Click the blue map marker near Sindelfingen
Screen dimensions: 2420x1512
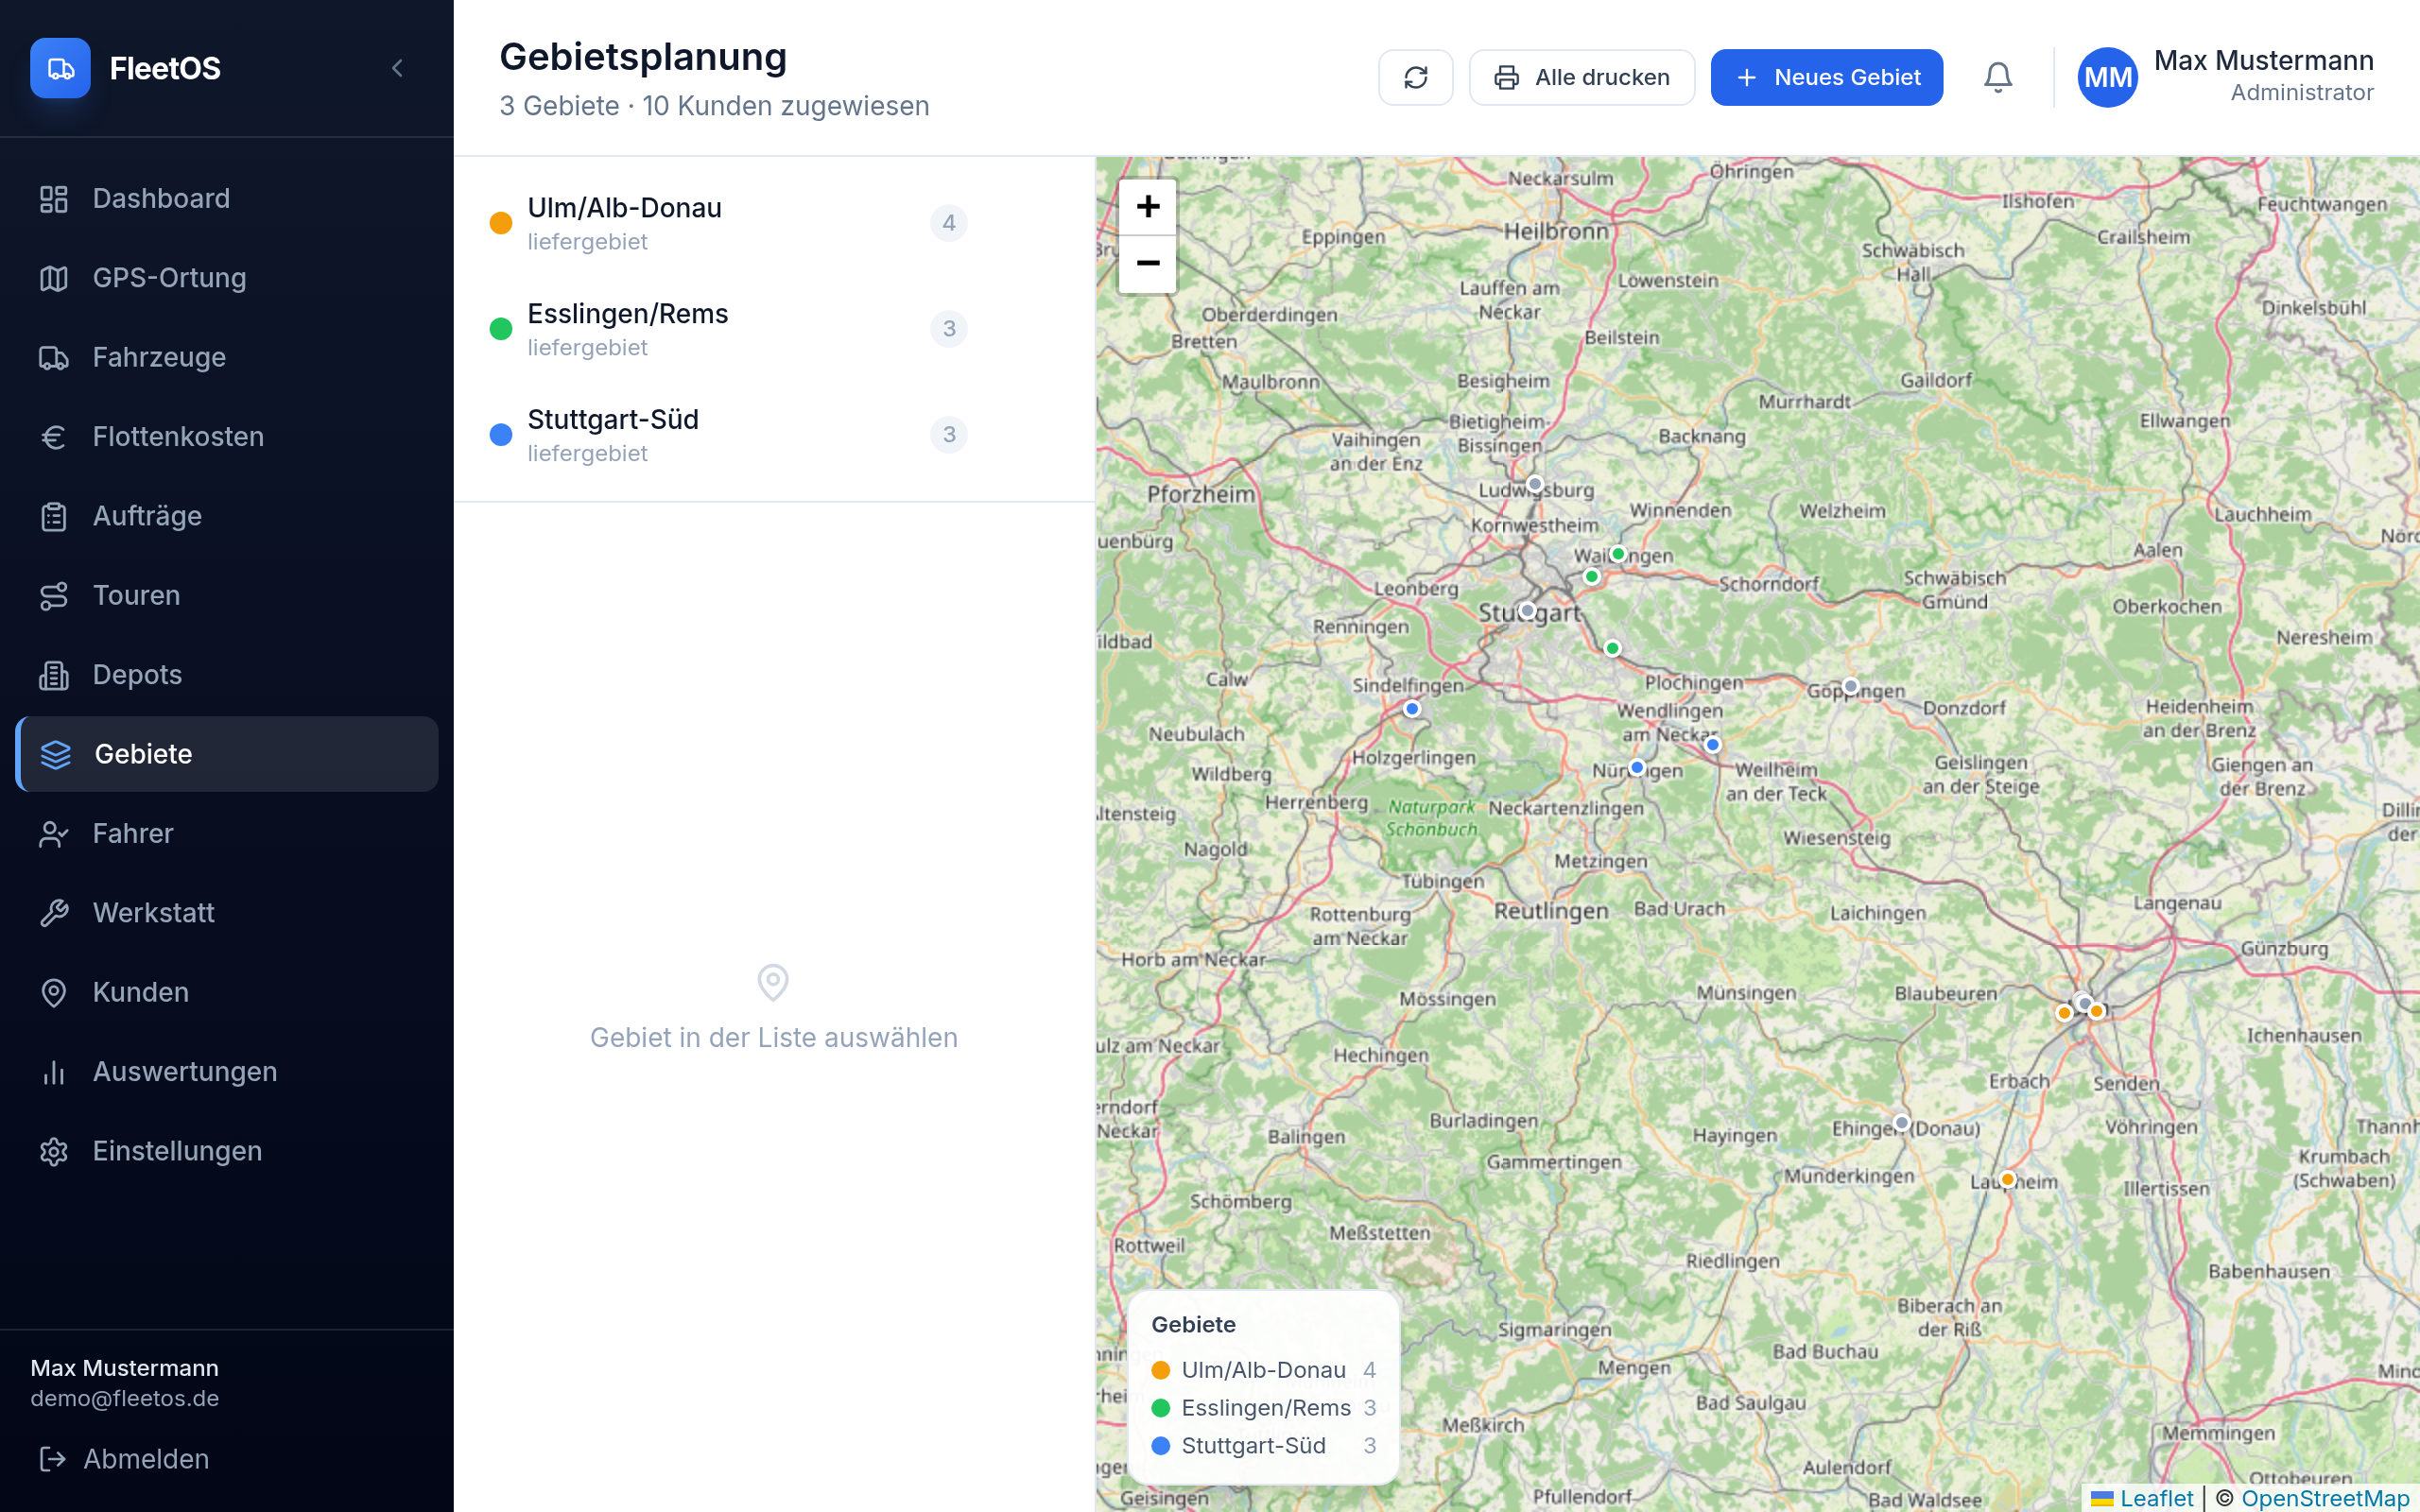(1412, 709)
